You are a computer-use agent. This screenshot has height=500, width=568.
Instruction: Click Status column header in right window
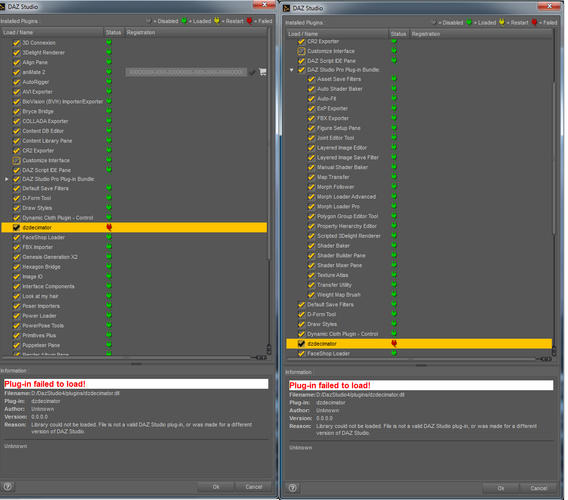(398, 34)
